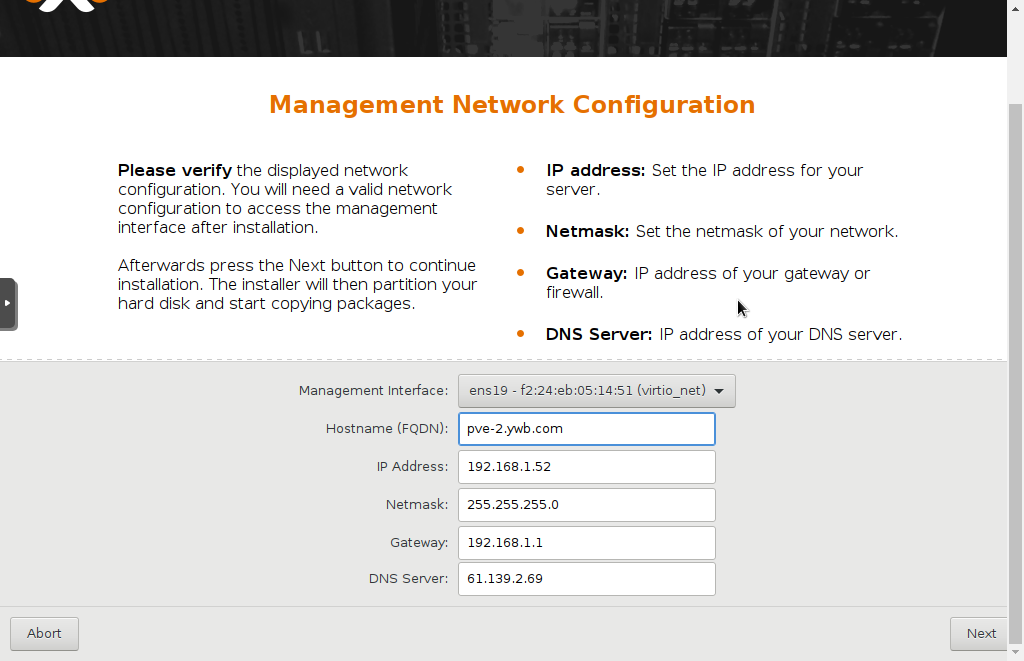The width and height of the screenshot is (1024, 661).
Task: Click the IP Address field showing 192.168.1.52
Action: point(586,466)
